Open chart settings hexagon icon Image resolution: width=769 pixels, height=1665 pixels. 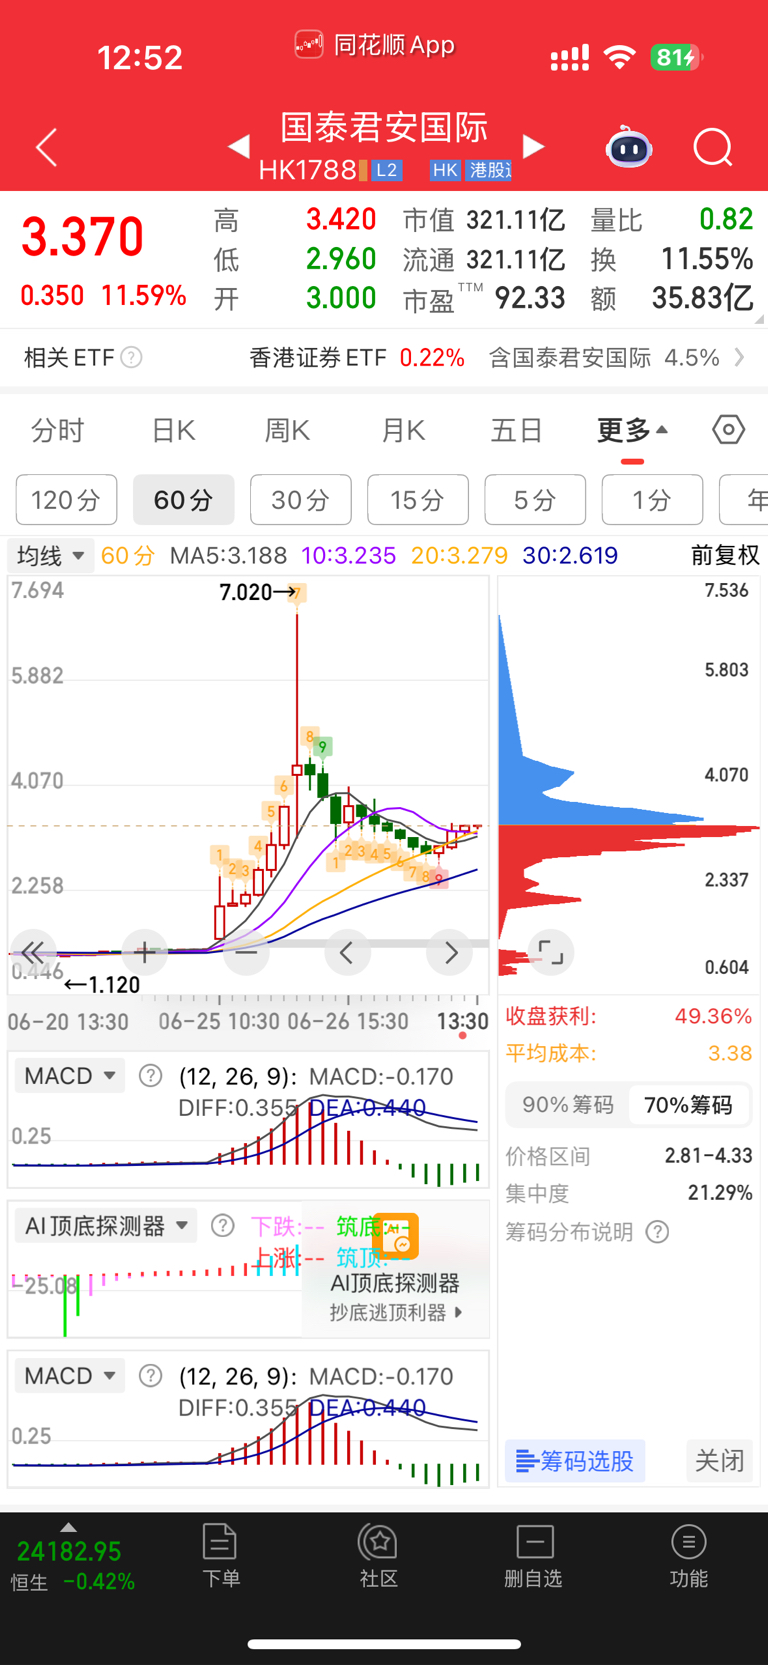tap(729, 430)
